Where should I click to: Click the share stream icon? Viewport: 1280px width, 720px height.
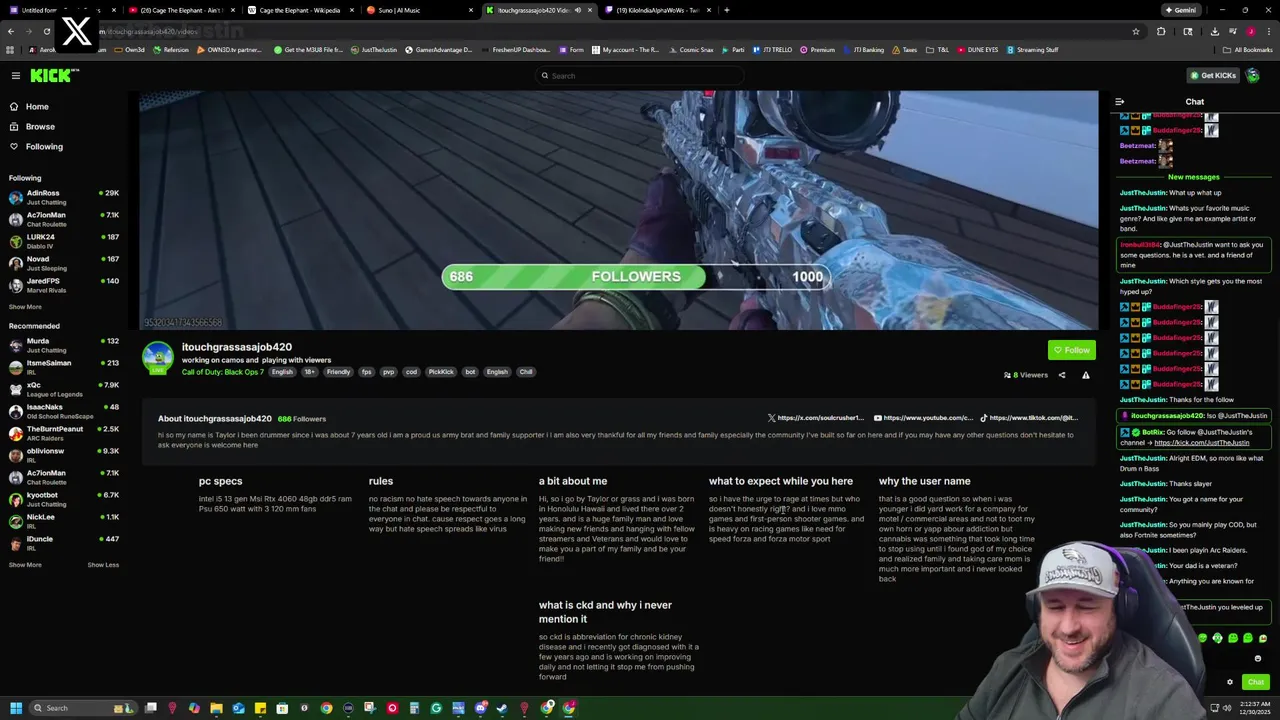1062,375
